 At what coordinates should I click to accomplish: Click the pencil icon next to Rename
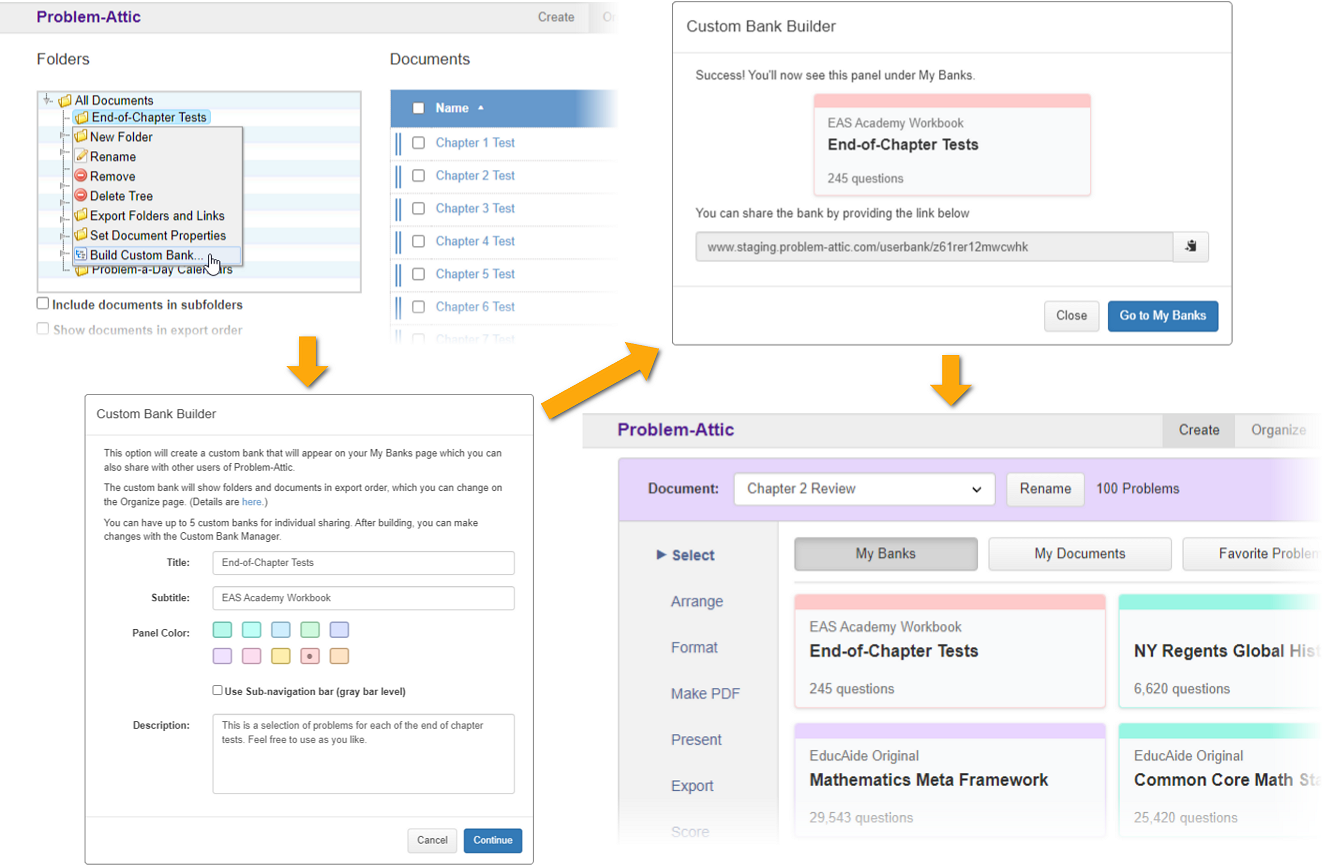click(x=81, y=157)
